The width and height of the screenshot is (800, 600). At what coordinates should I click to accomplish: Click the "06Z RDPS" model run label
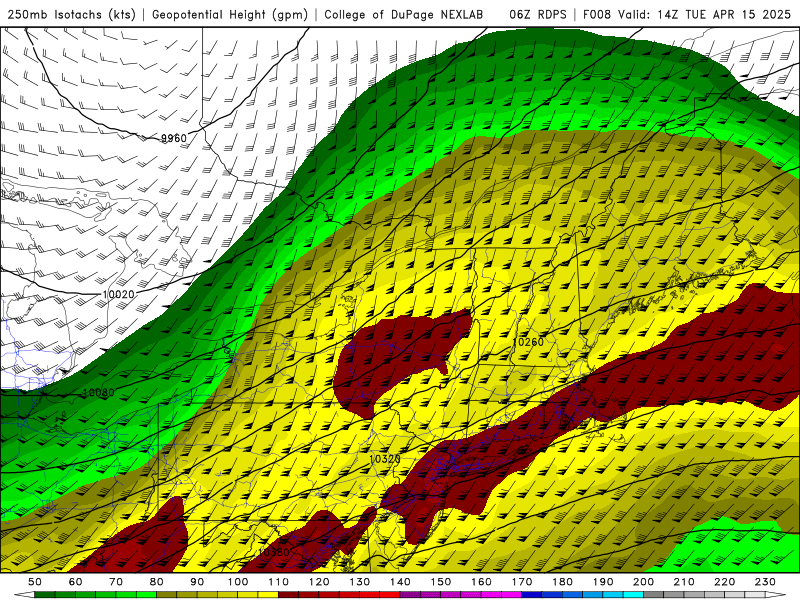[537, 14]
